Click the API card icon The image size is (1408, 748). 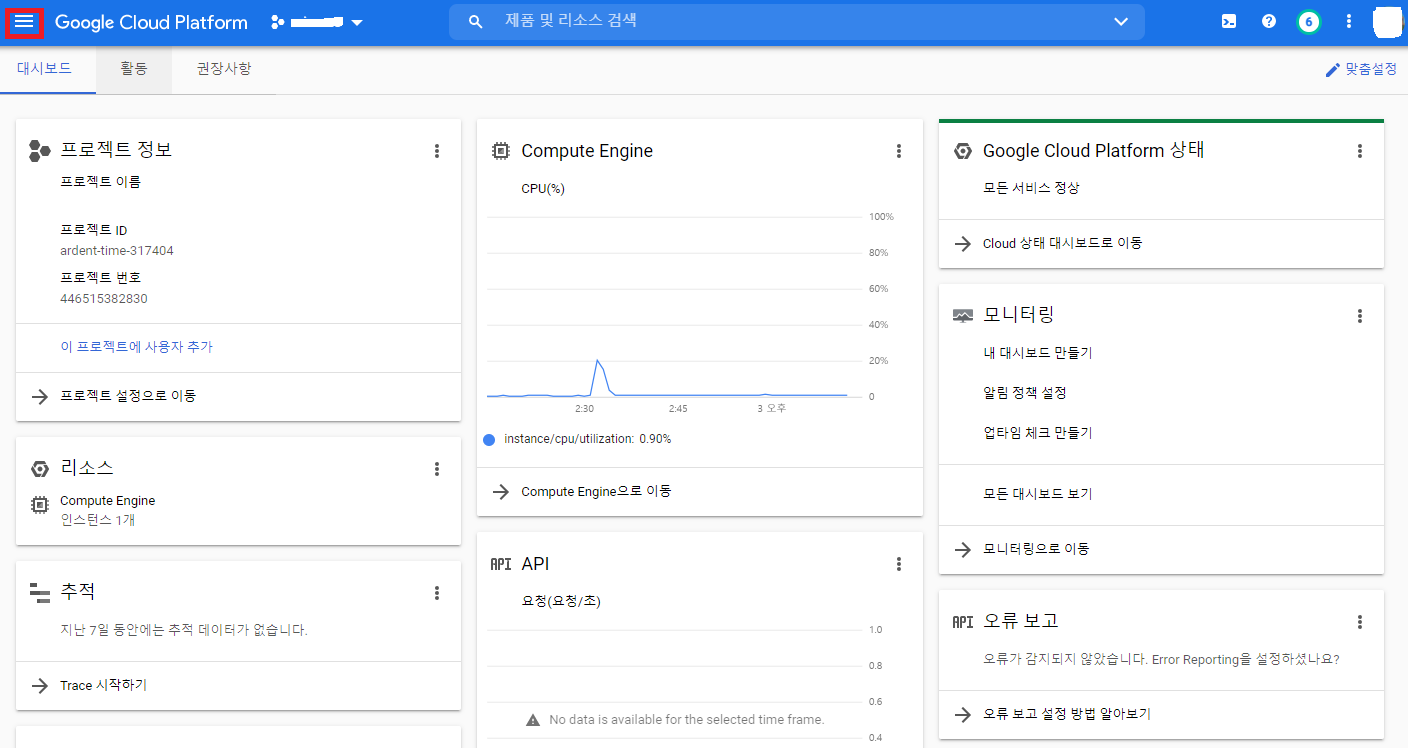501,564
